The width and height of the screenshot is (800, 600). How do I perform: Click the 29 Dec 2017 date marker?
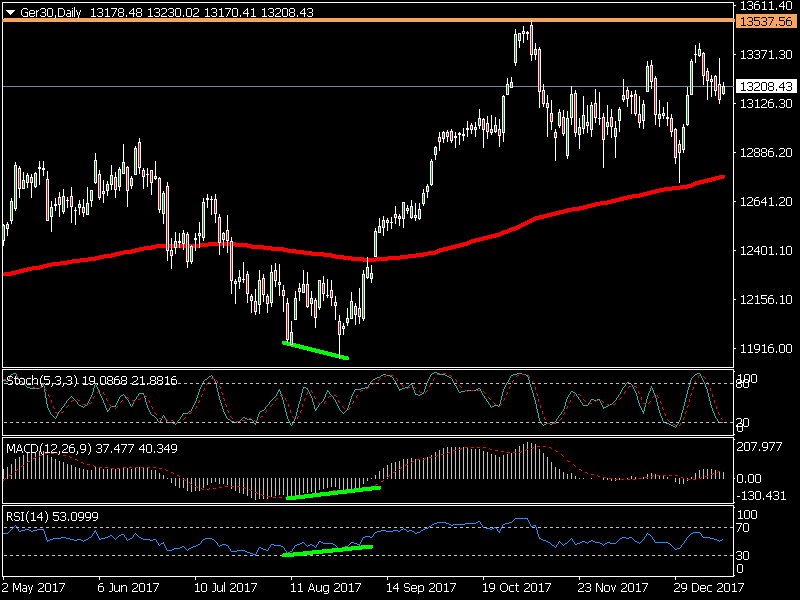708,588
